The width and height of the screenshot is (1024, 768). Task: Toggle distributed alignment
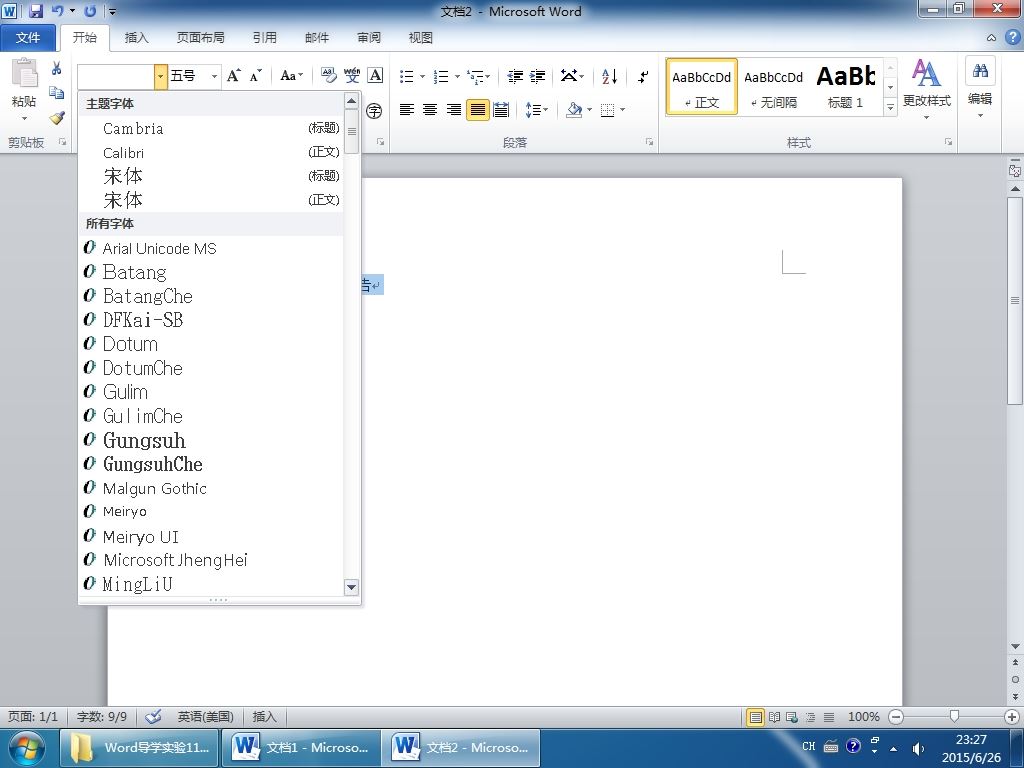pyautogui.click(x=501, y=110)
